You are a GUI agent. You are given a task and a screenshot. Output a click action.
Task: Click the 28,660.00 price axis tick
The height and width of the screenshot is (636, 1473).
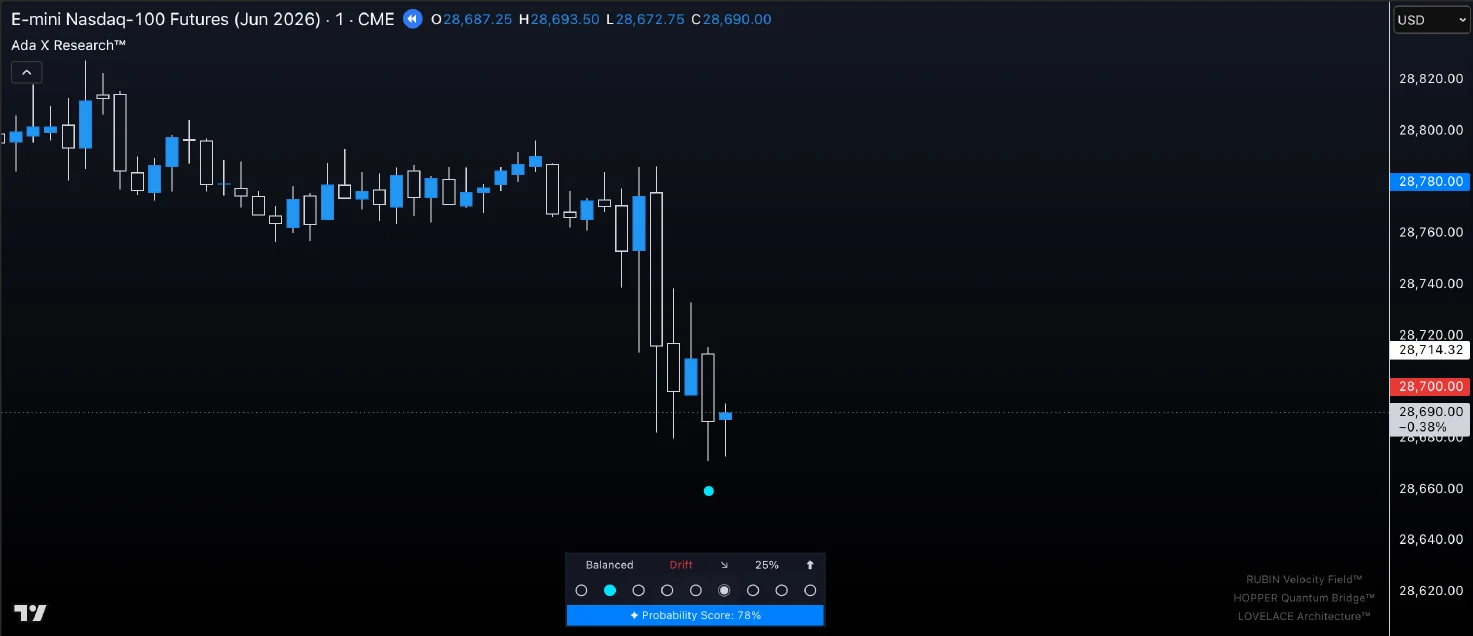coord(1431,488)
